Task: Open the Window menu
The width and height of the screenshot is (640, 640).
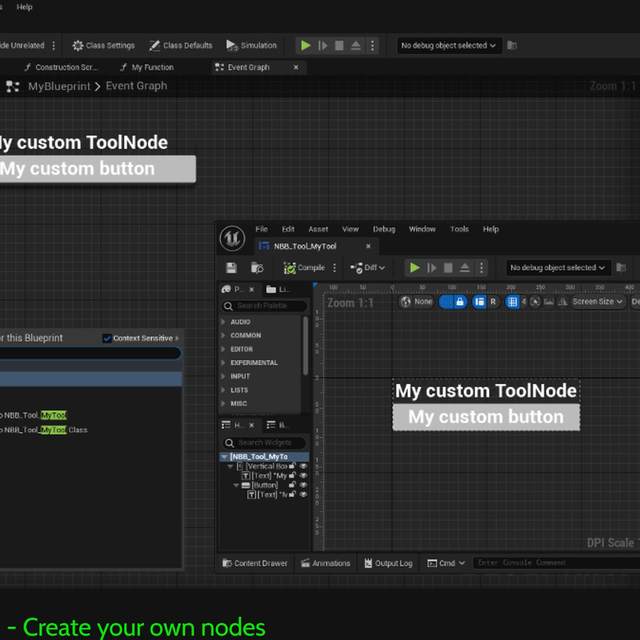Action: click(422, 229)
